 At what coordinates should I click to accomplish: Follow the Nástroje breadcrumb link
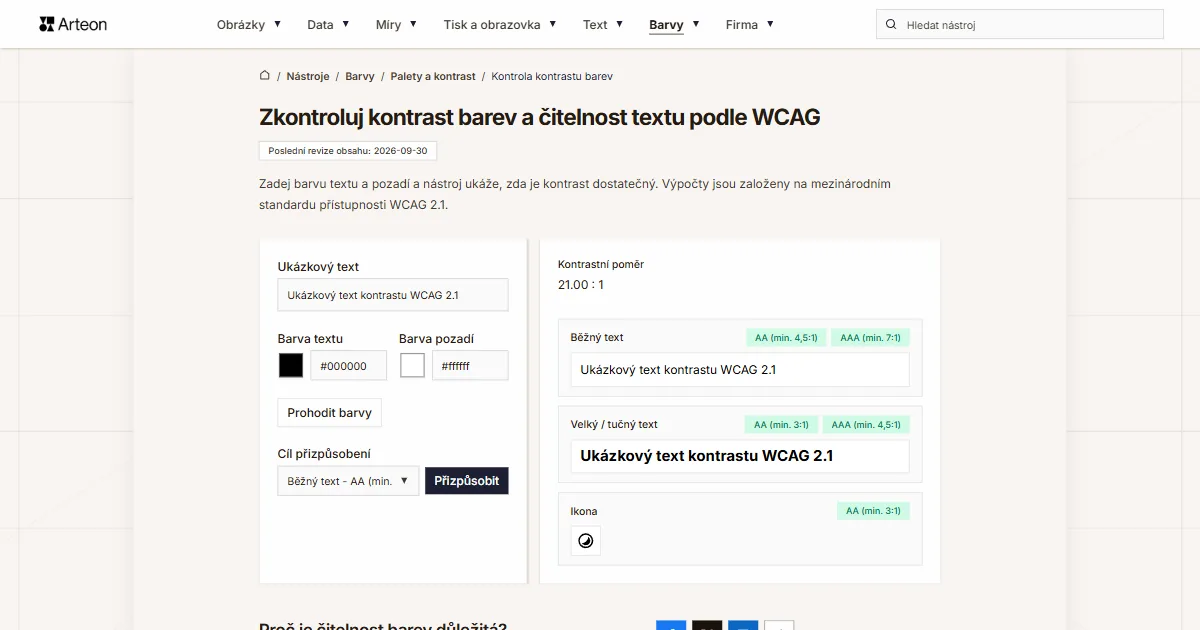308,76
